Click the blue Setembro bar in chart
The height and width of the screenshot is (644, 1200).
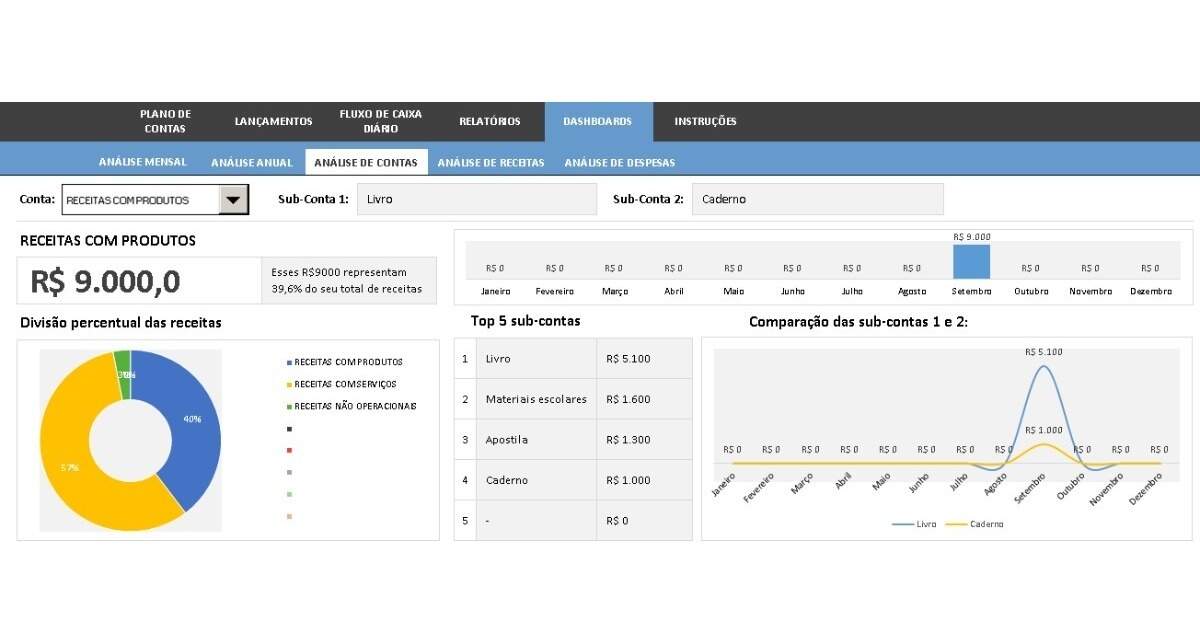coord(971,262)
